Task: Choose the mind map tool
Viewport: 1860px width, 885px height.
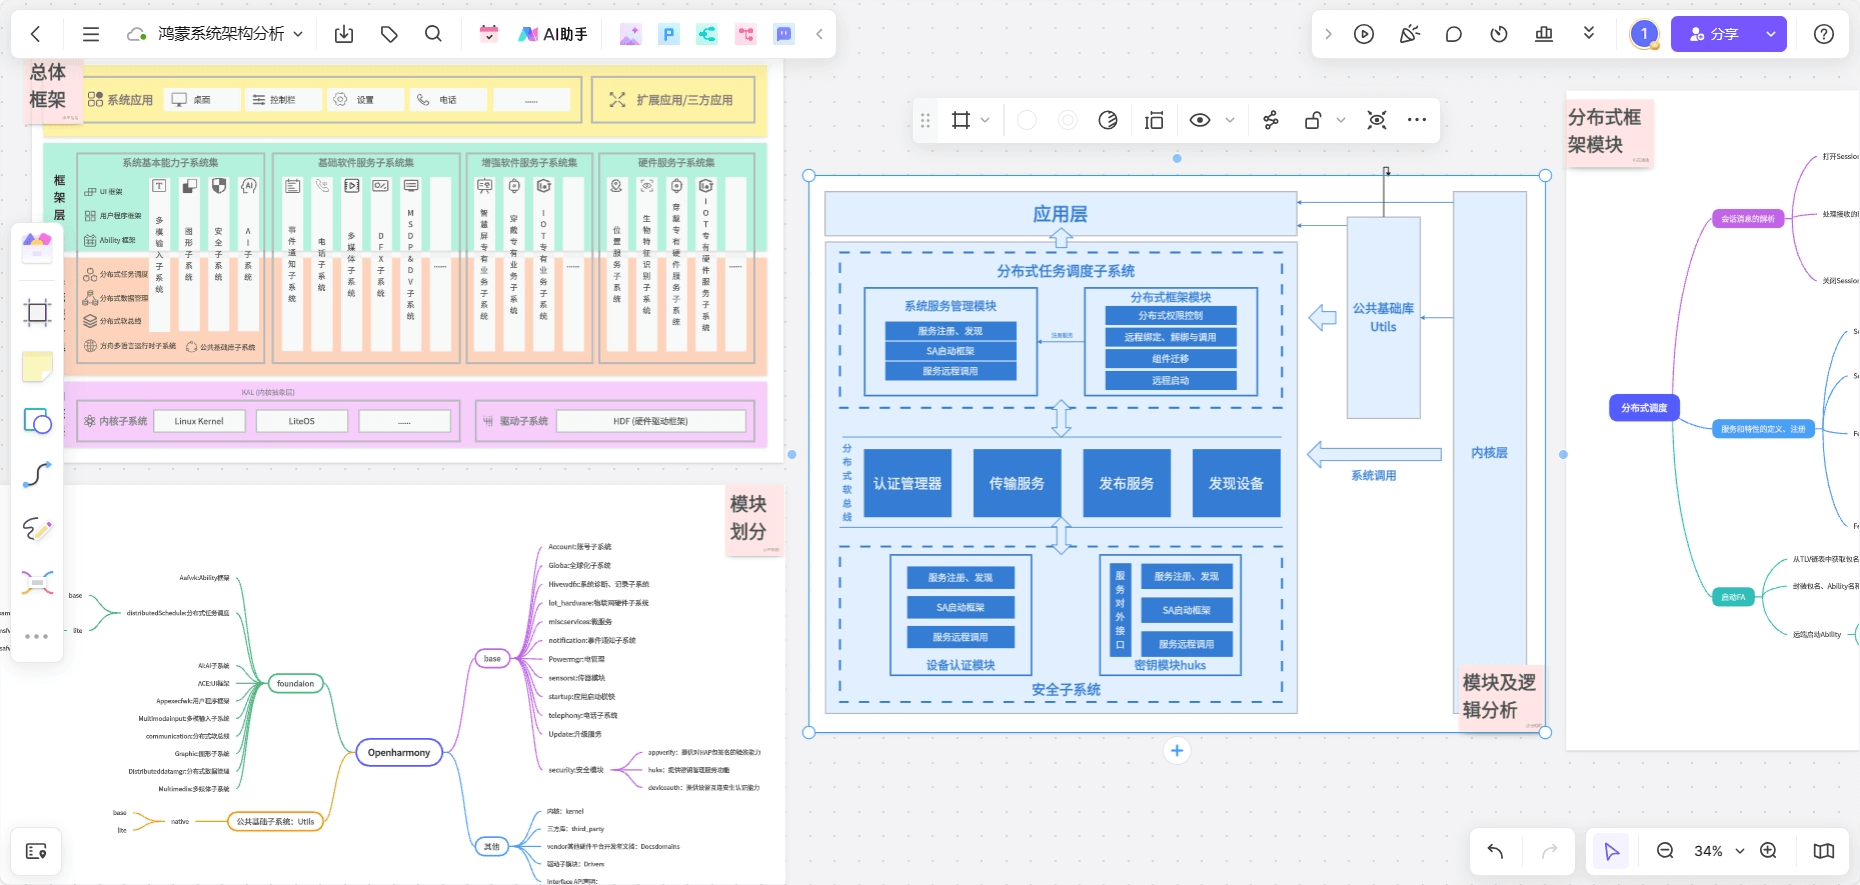Action: [37, 582]
